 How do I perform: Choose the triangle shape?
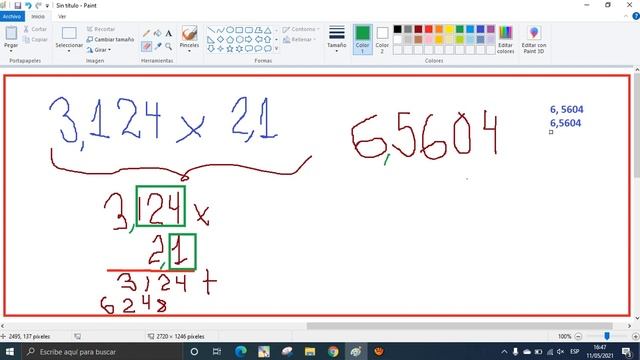coord(267,30)
